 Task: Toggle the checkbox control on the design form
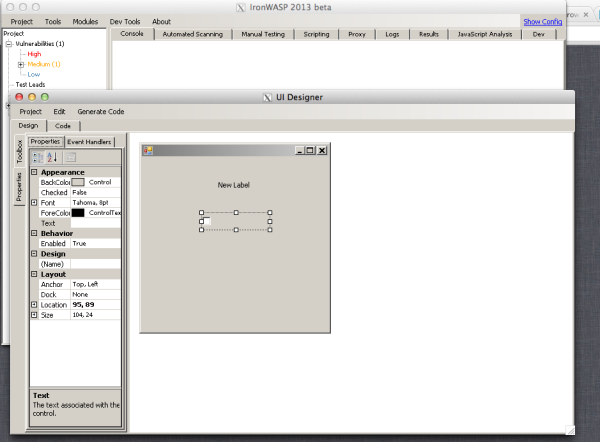point(207,221)
